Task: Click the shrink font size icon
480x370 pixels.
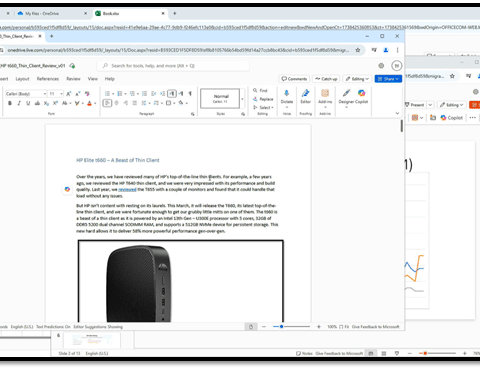Action: (78, 94)
